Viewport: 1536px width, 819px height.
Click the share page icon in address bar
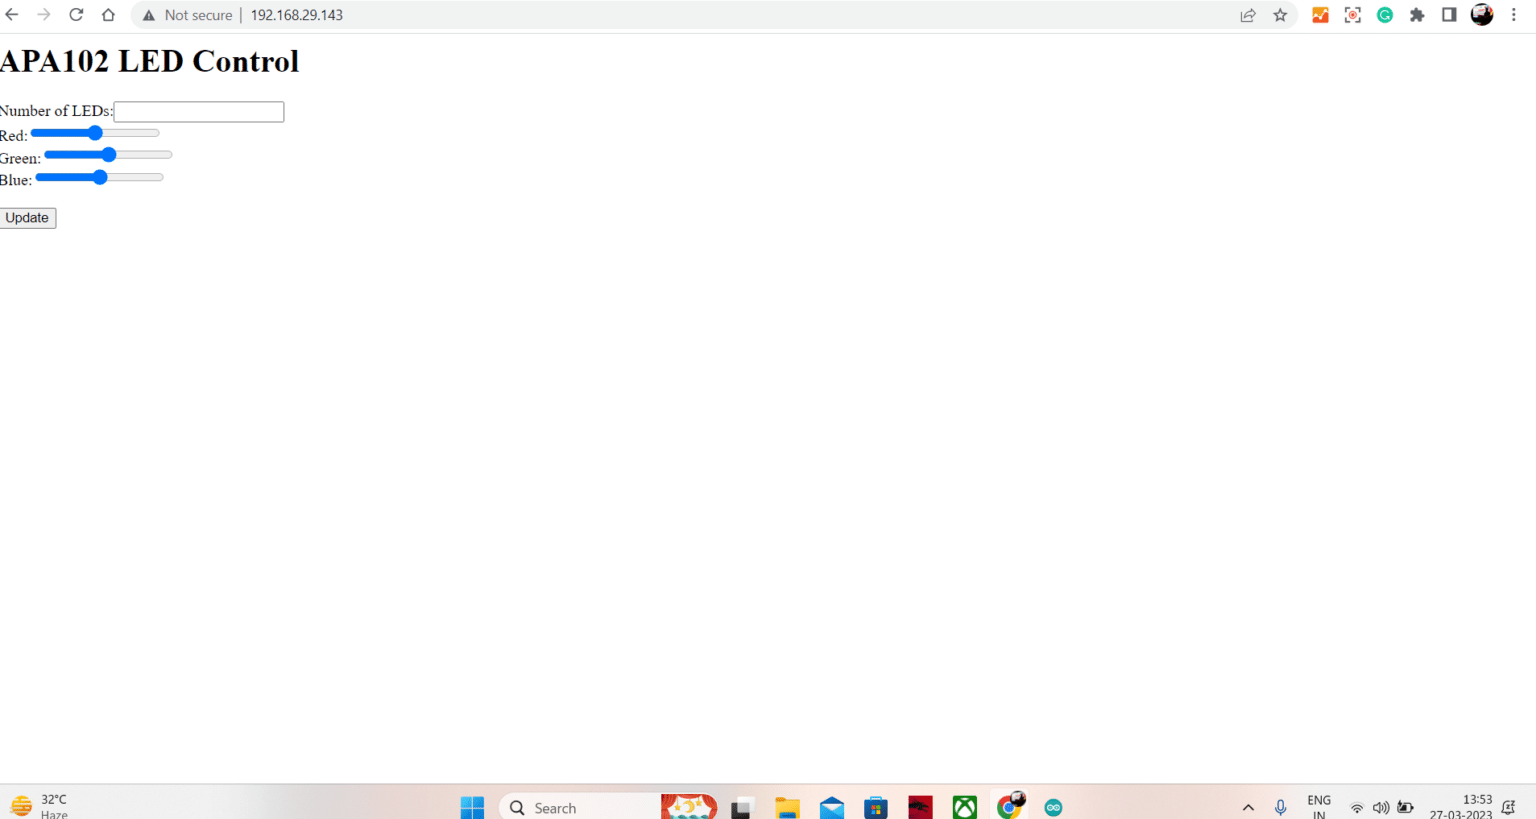point(1248,15)
